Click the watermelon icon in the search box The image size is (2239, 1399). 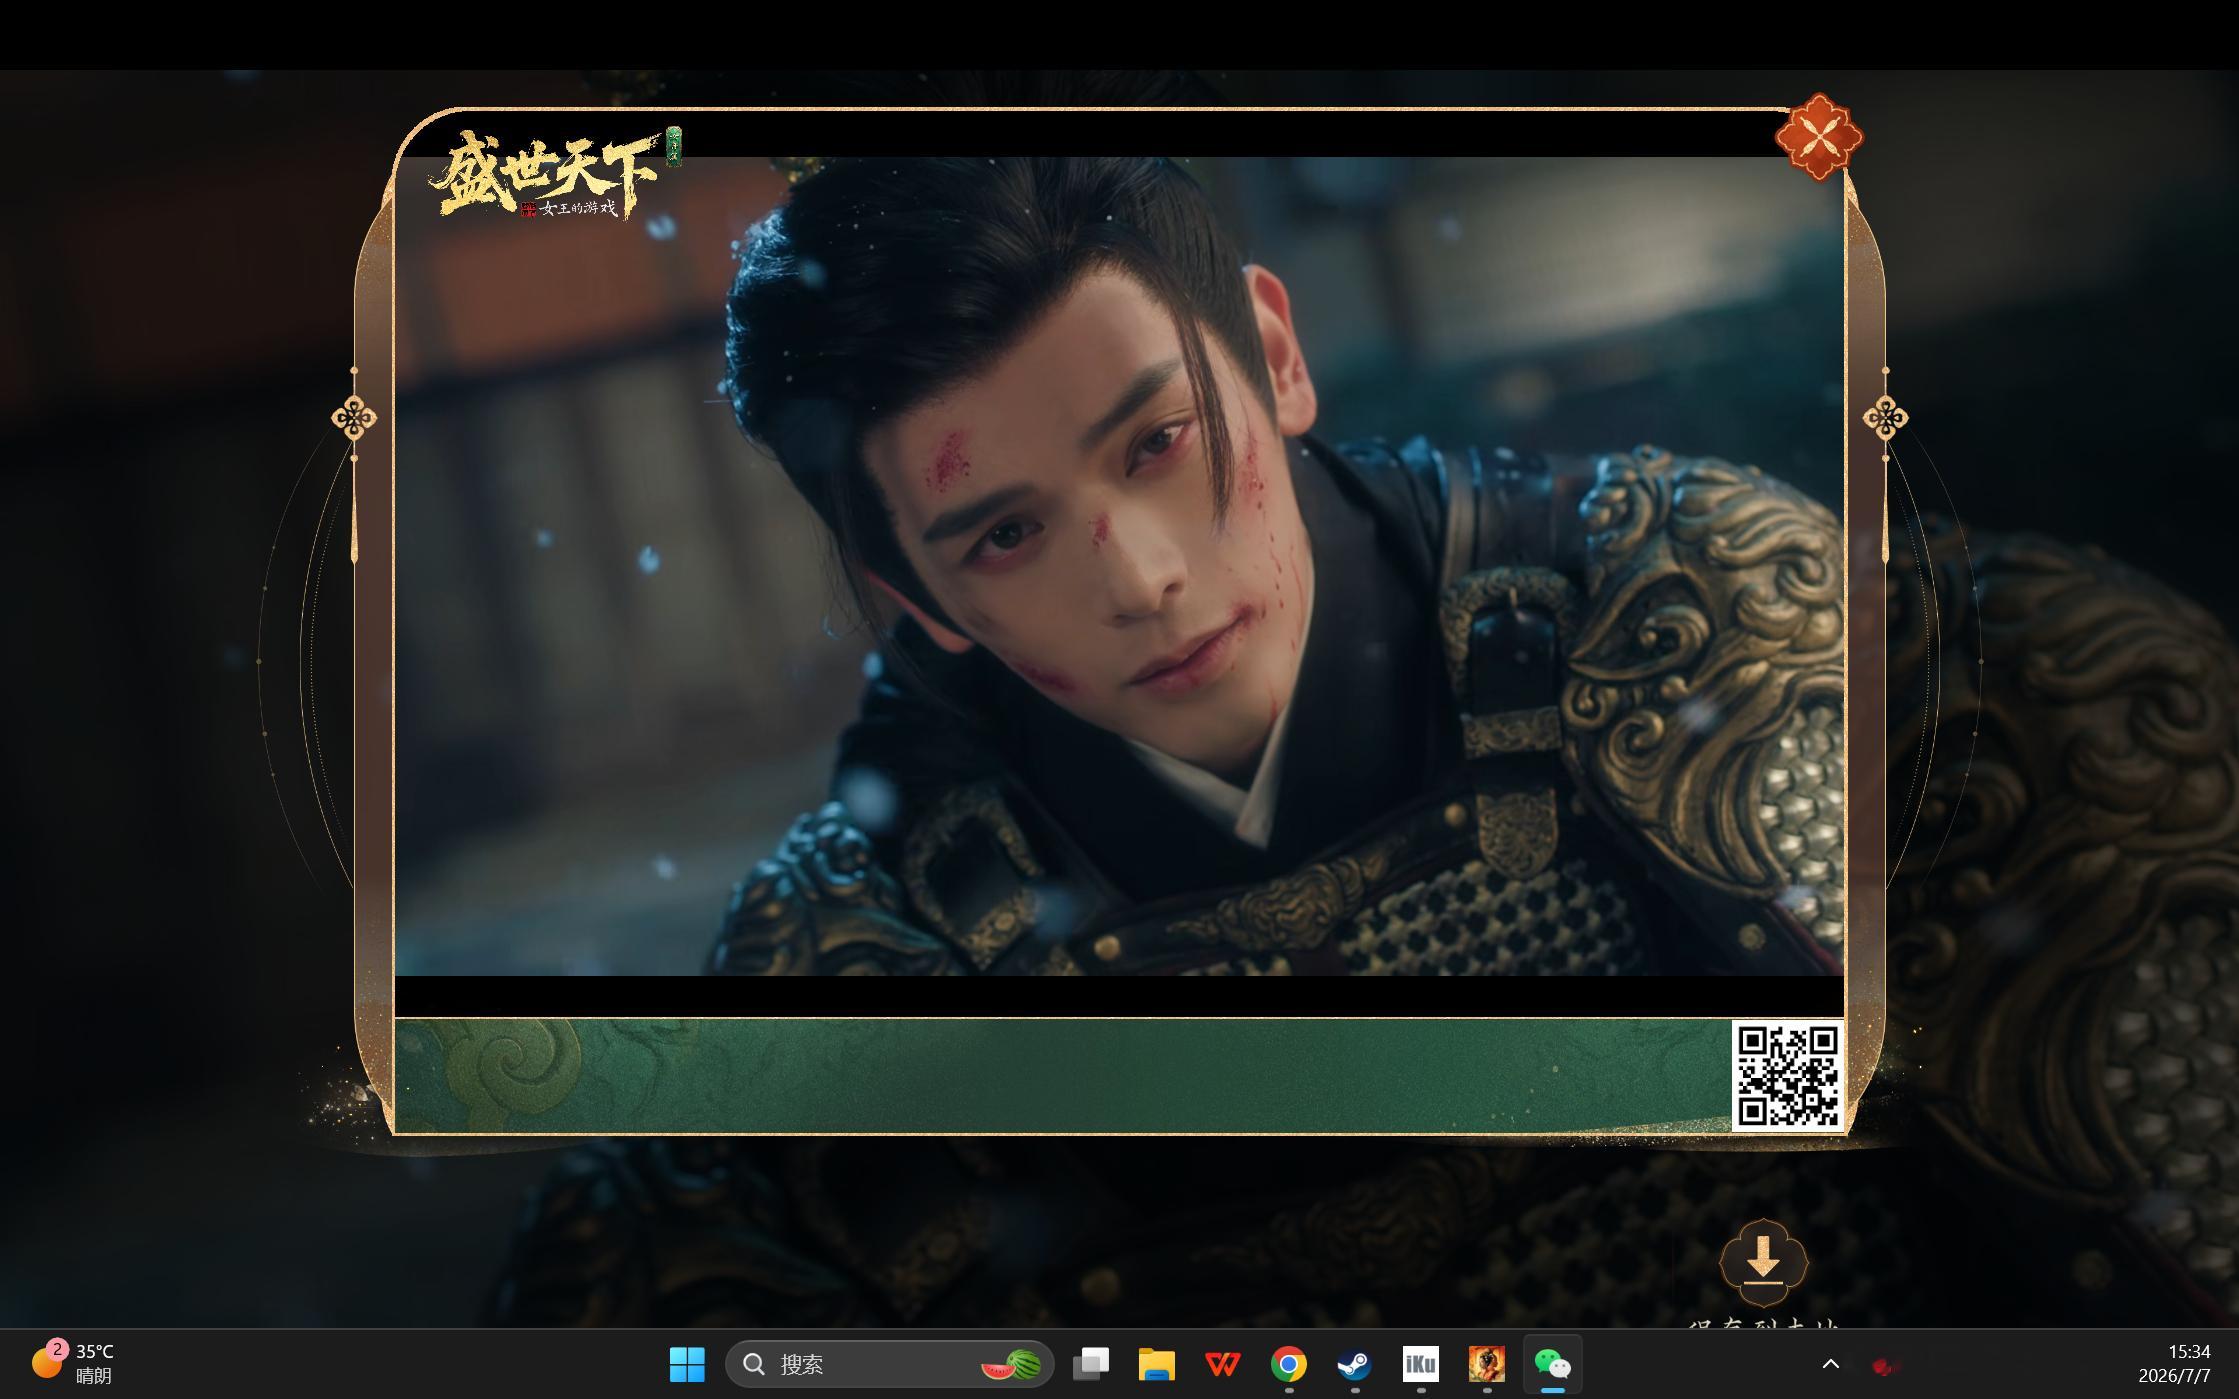pos(1011,1364)
